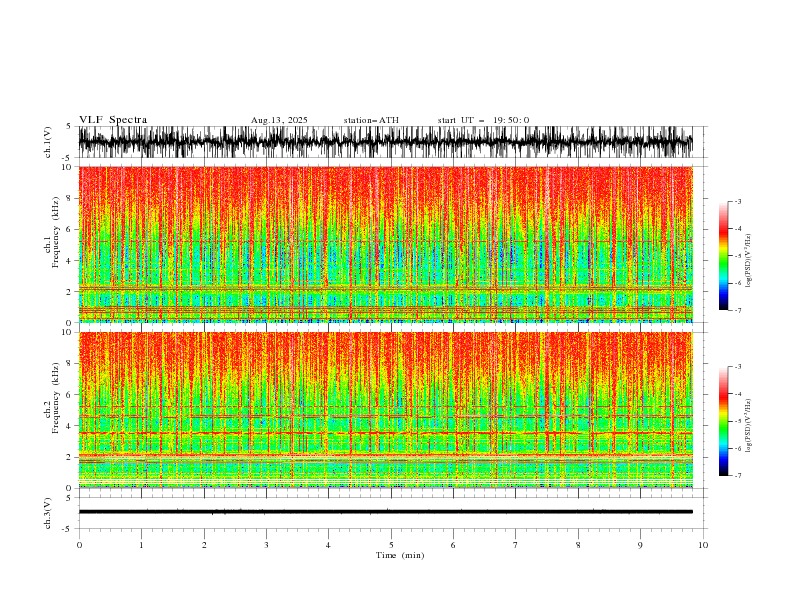The height and width of the screenshot is (612, 792).
Task: Click the ch.1 waveform trace at top
Action: click(x=385, y=142)
